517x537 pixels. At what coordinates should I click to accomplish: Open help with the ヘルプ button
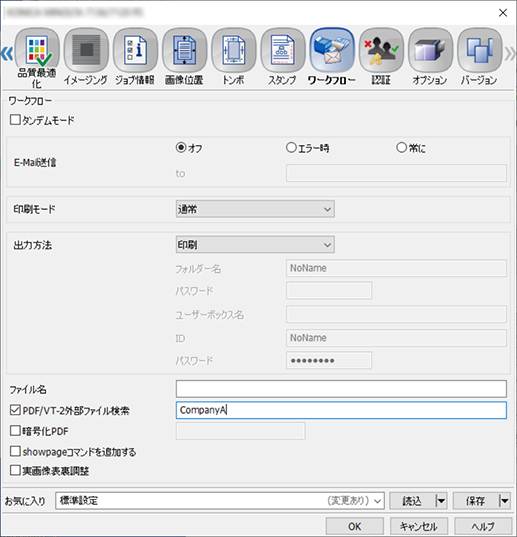coord(483,526)
